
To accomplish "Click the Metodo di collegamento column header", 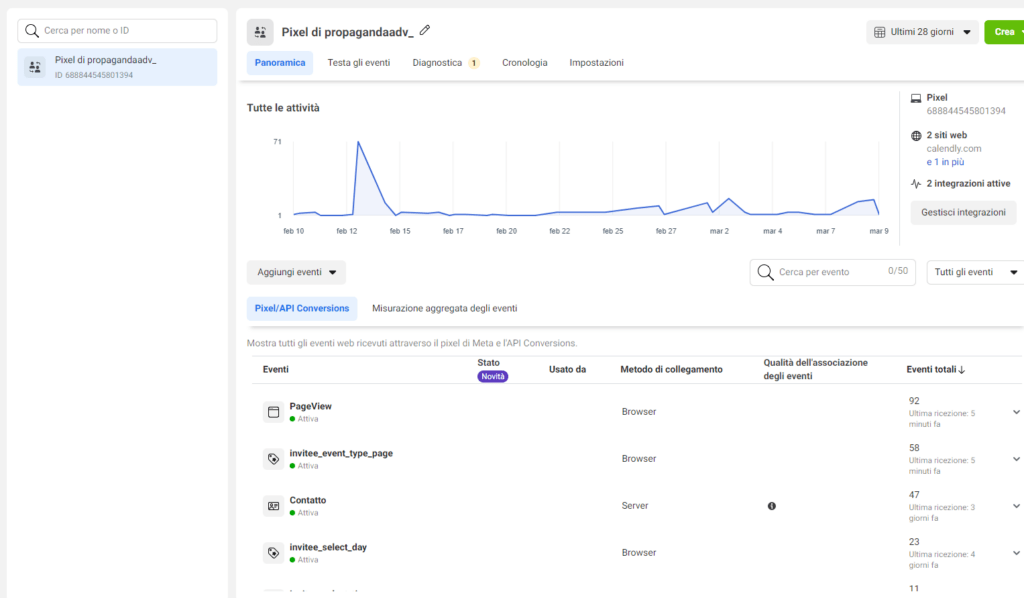I will [x=671, y=370].
